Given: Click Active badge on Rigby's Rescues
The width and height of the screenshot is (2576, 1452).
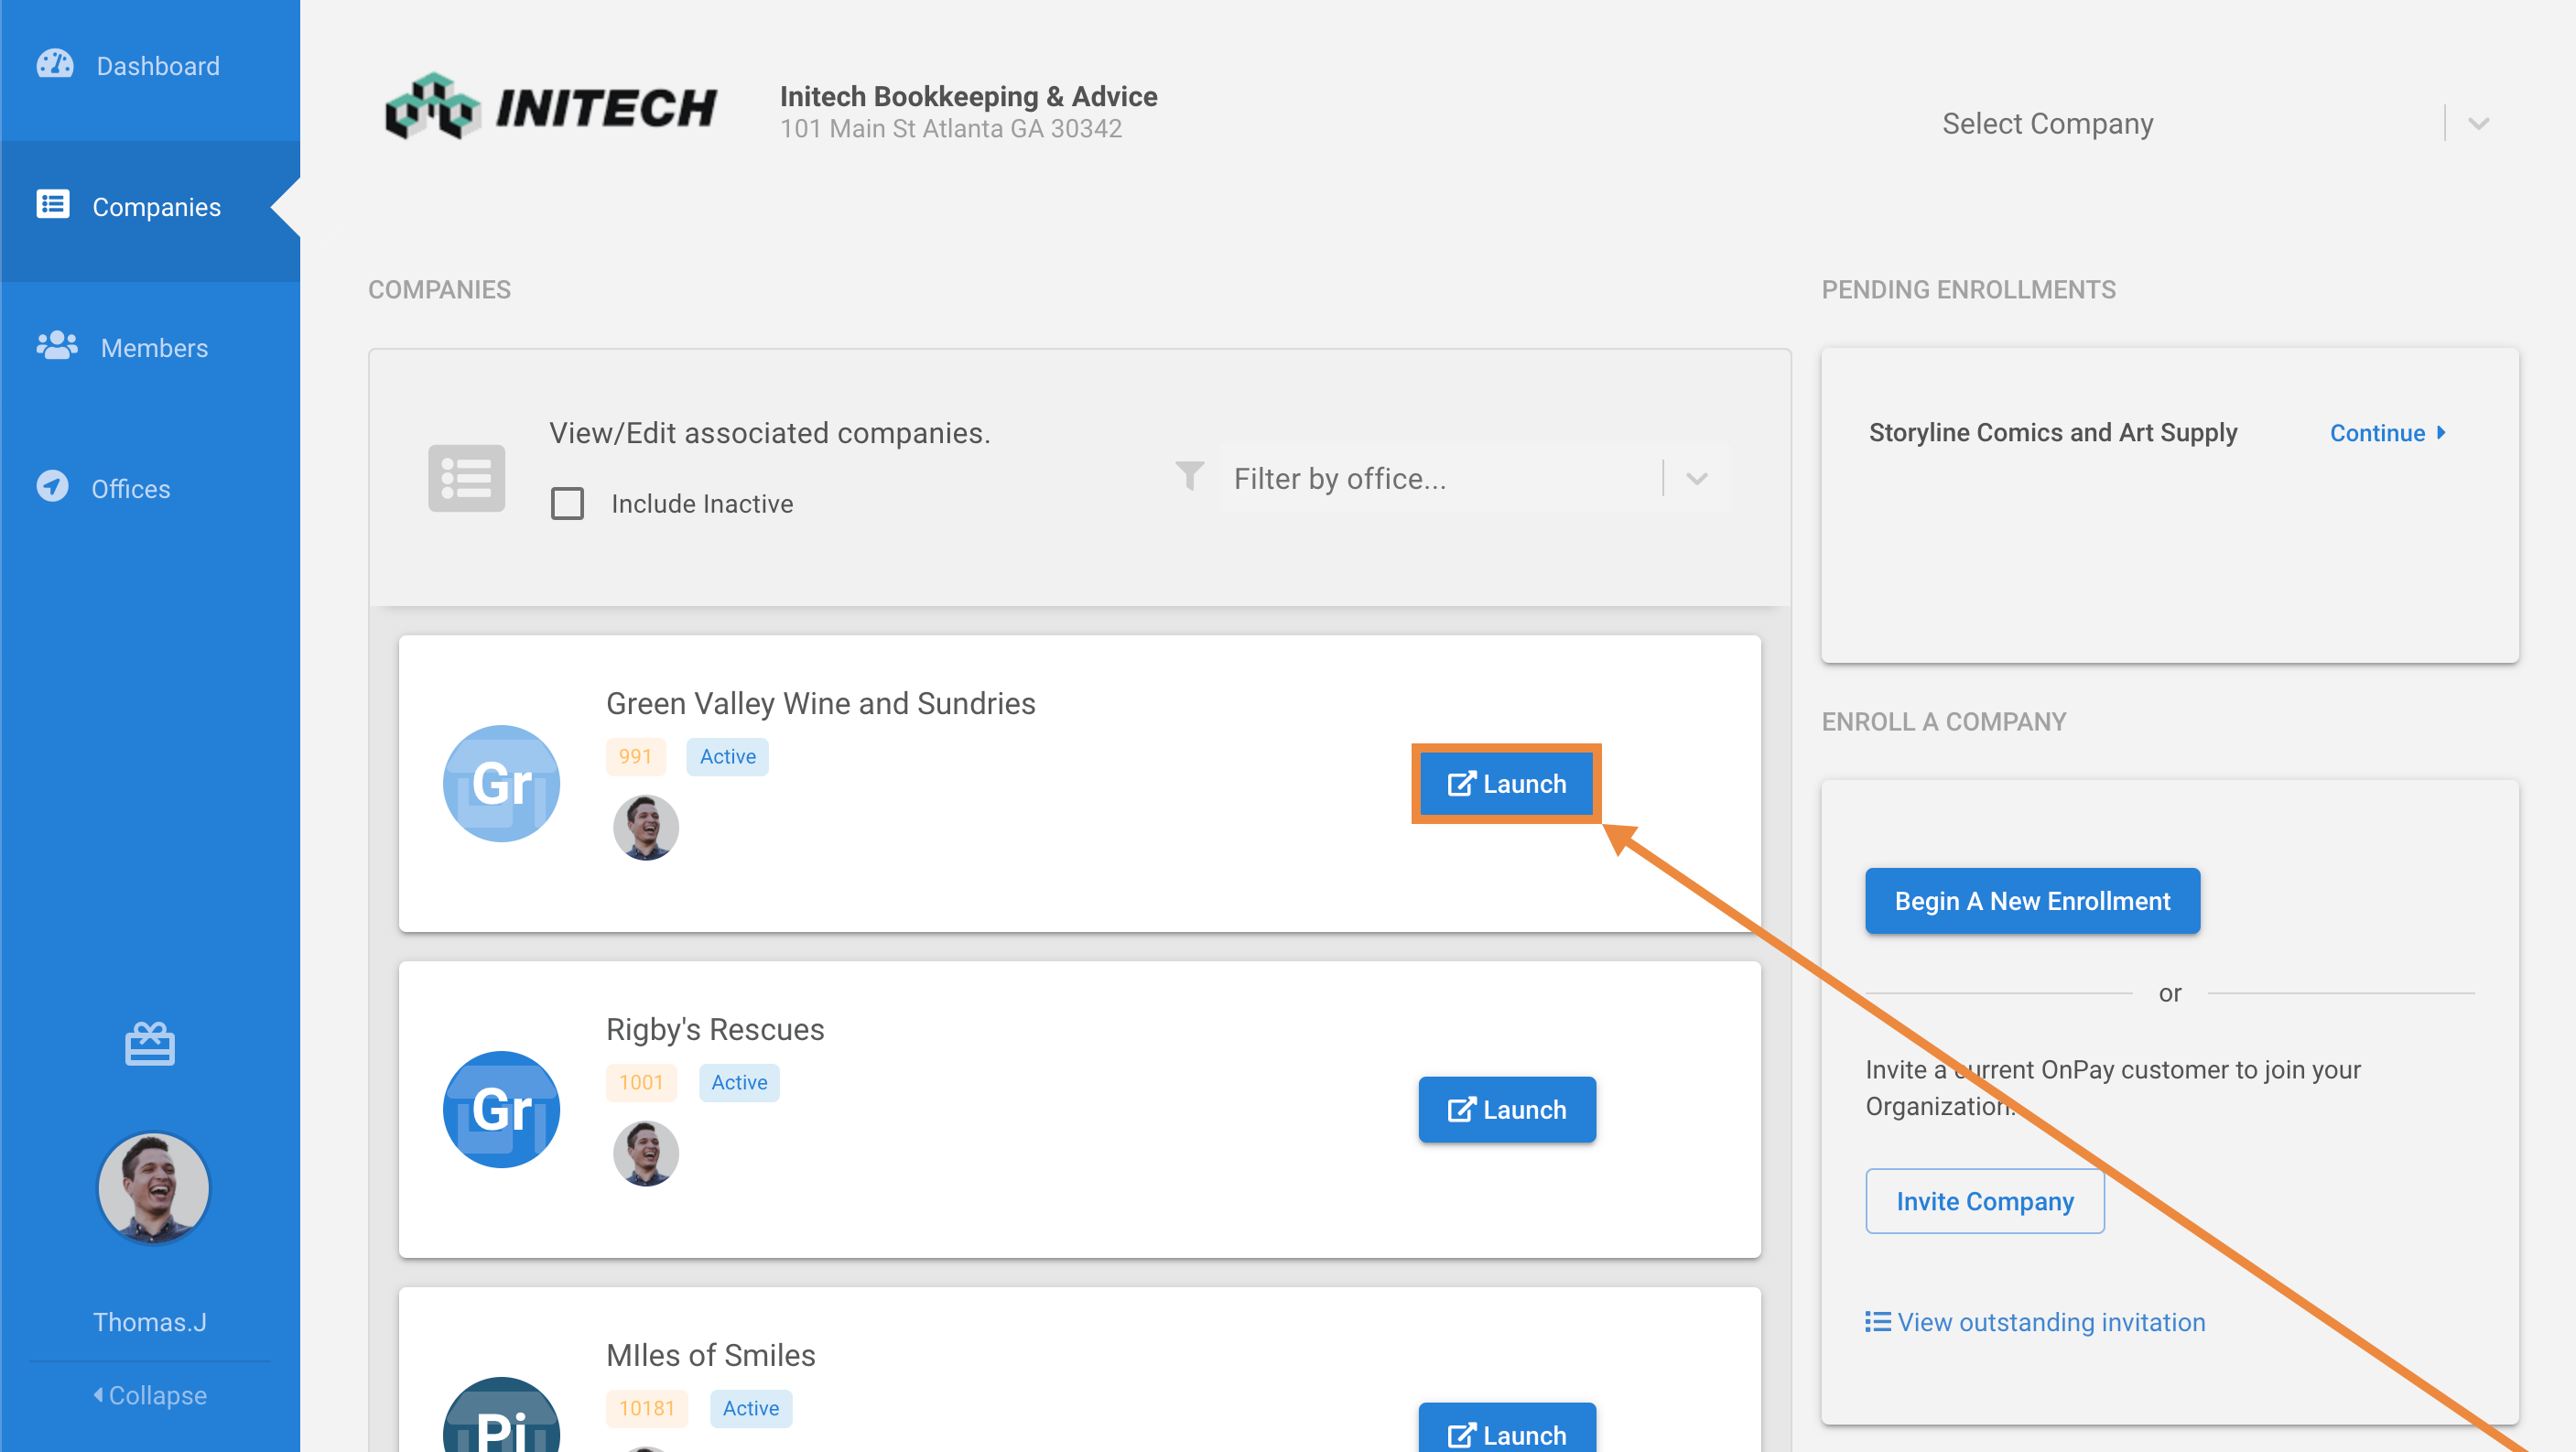Looking at the screenshot, I should click(x=739, y=1083).
